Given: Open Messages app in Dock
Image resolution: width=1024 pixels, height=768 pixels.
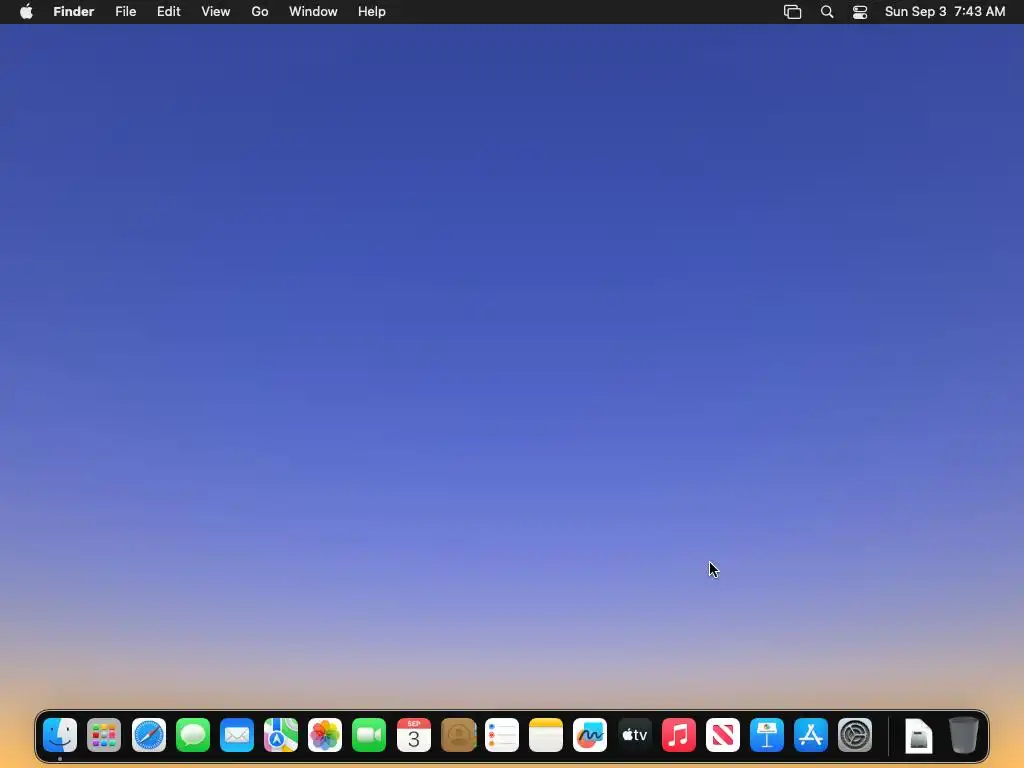Looking at the screenshot, I should 193,735.
